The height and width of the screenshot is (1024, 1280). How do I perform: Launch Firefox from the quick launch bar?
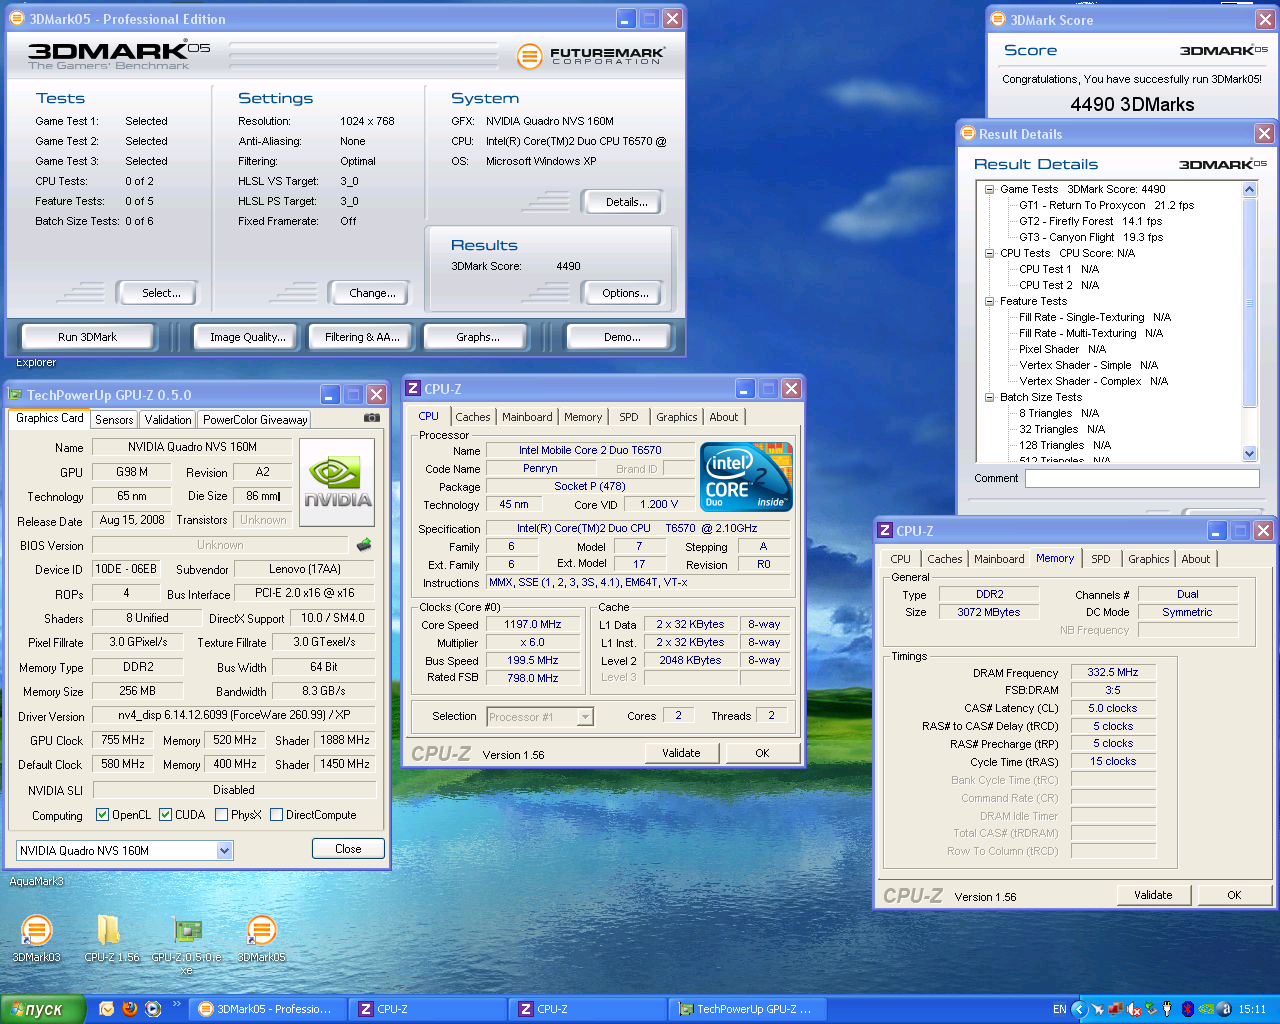(129, 1009)
